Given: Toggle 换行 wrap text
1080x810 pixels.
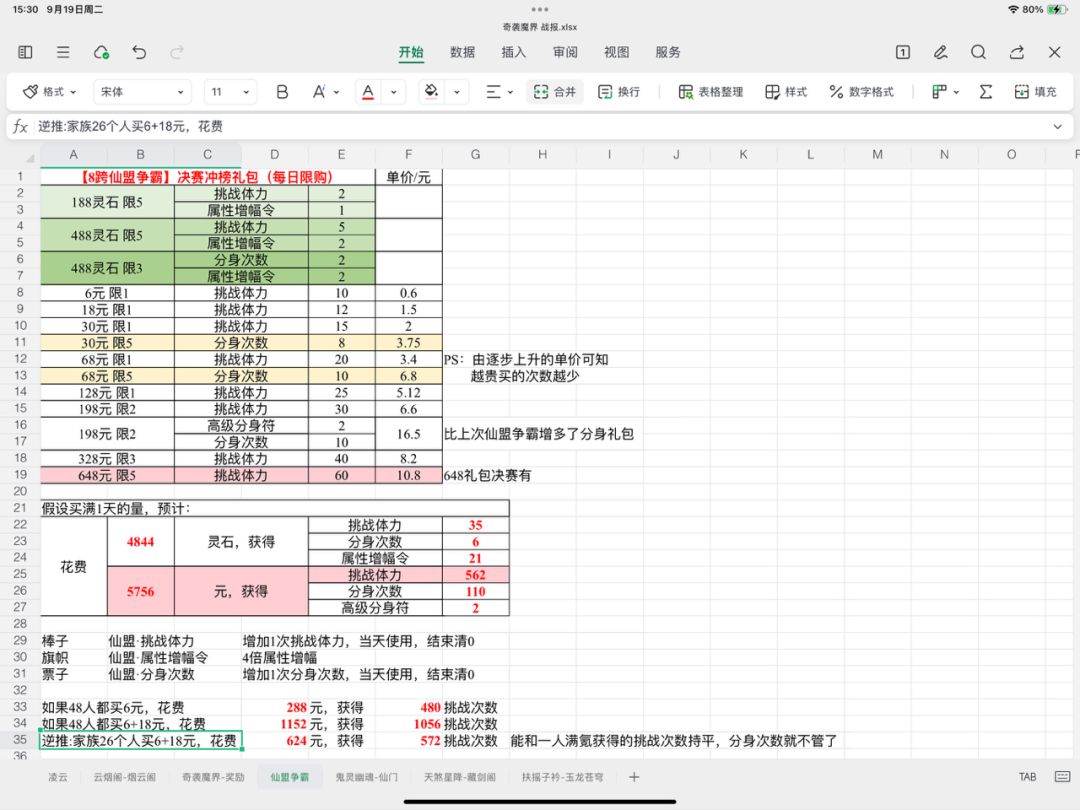Looking at the screenshot, I should tap(619, 92).
